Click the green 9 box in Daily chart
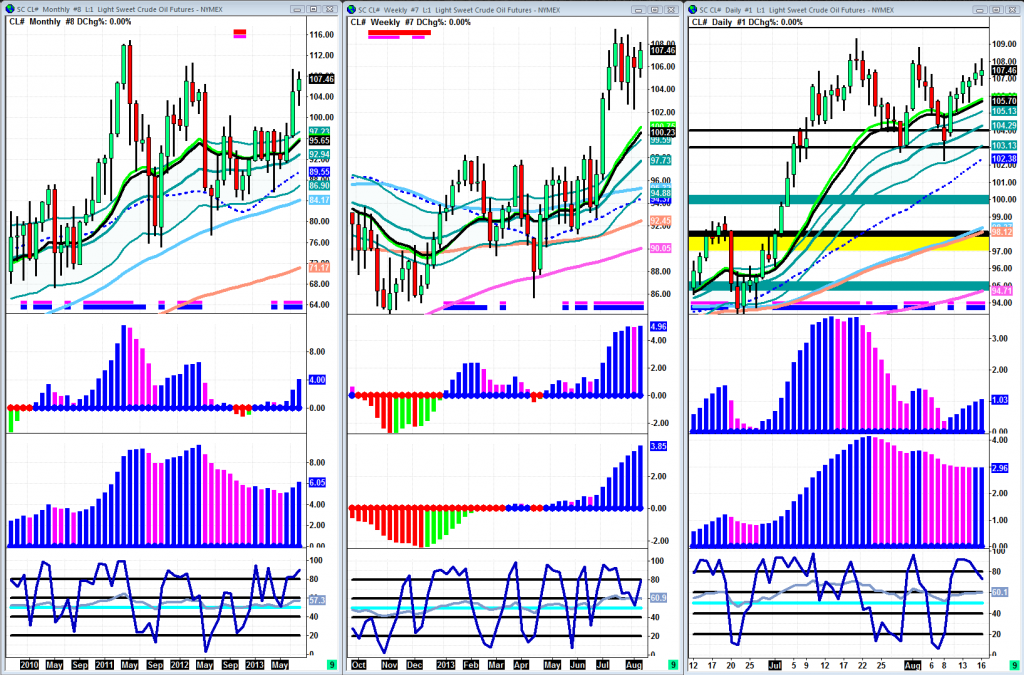 [1015, 664]
